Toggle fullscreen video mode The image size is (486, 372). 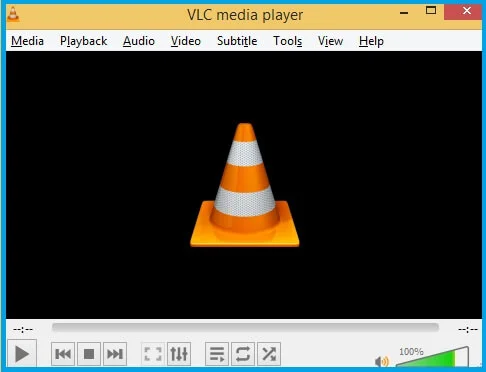click(x=153, y=354)
